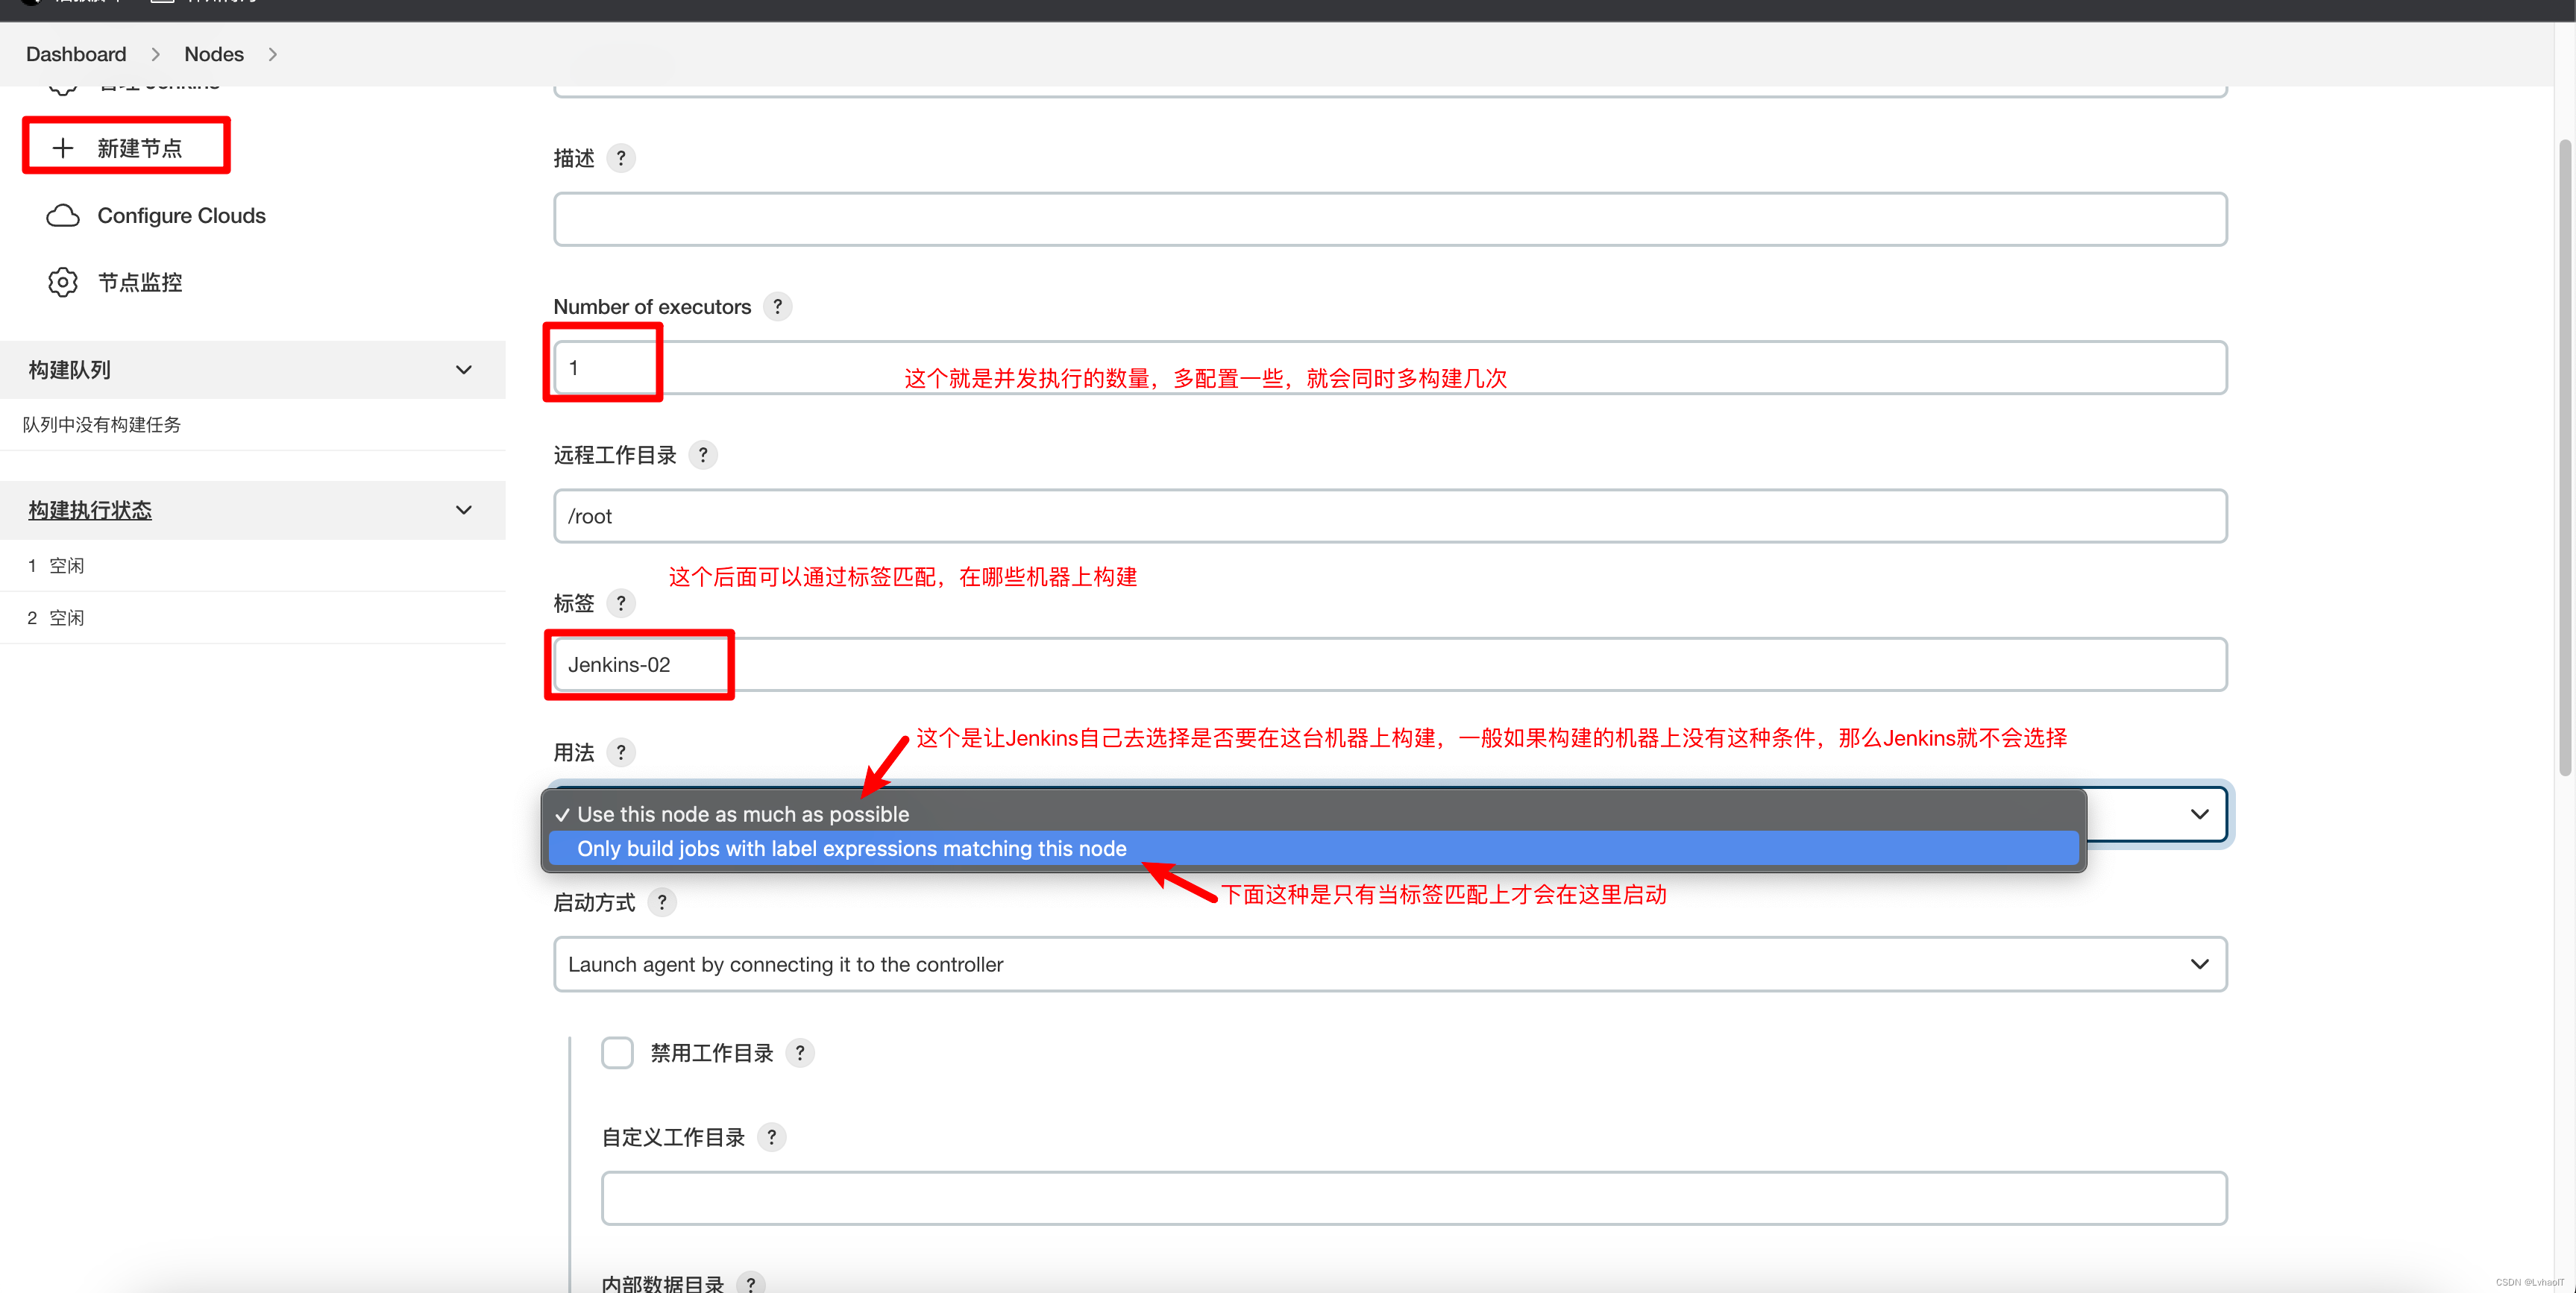Click the plus icon for 新建节点
The image size is (2576, 1293).
[63, 148]
